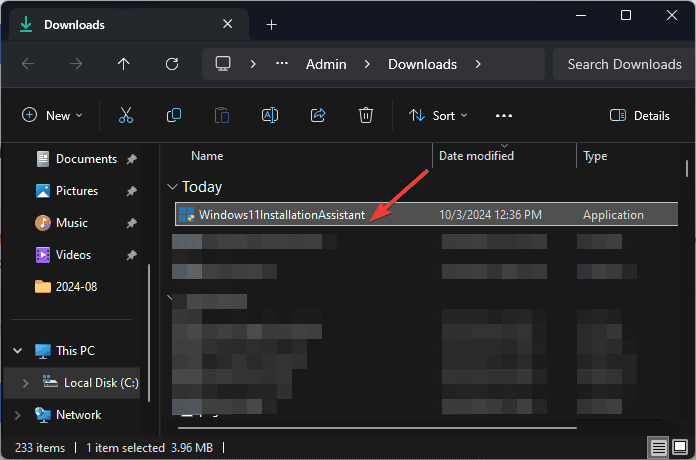696x460 pixels.
Task: Click the Search Downloads box
Action: (624, 64)
